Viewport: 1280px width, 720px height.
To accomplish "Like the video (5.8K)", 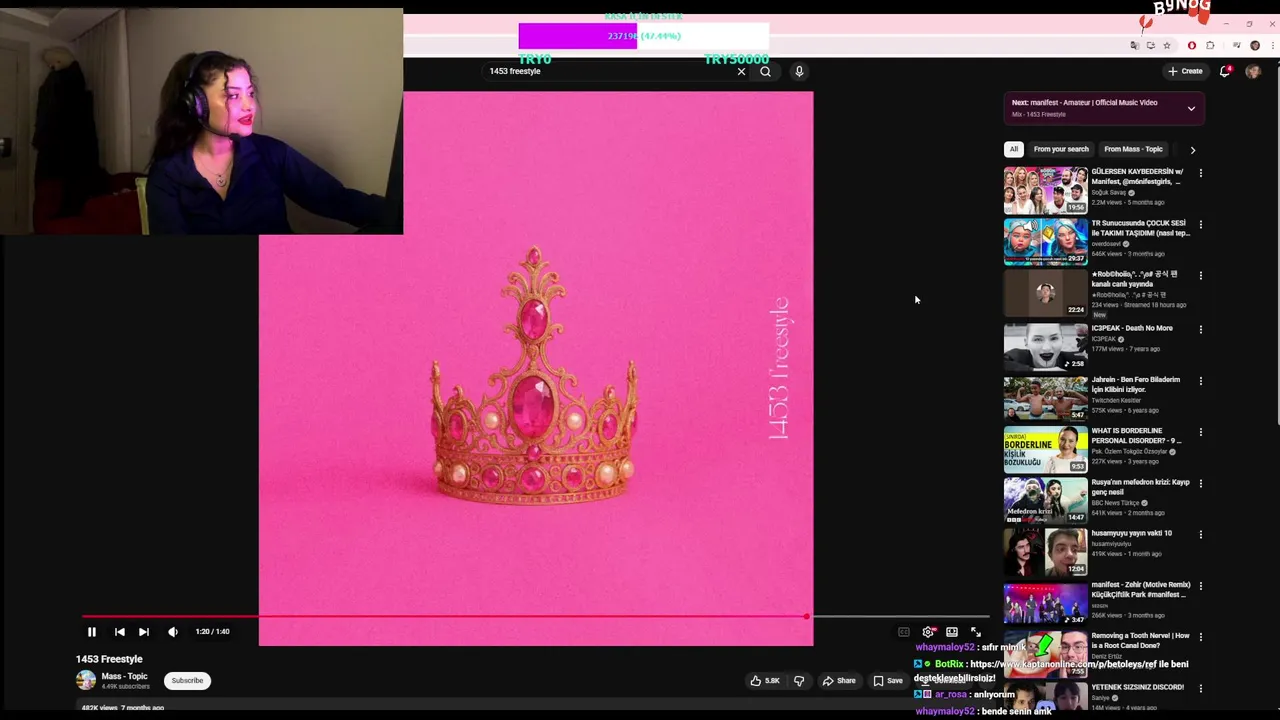I will pos(765,681).
